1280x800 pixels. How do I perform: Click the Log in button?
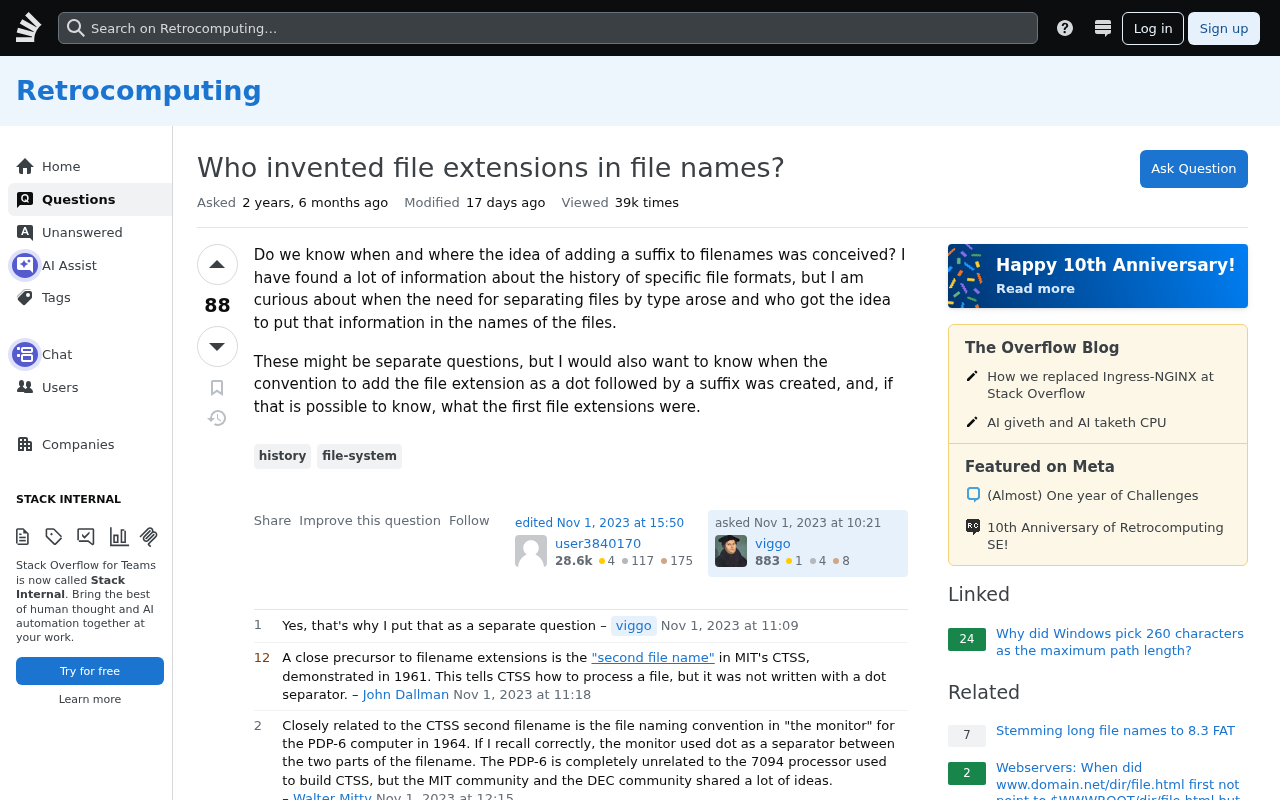coord(1153,28)
